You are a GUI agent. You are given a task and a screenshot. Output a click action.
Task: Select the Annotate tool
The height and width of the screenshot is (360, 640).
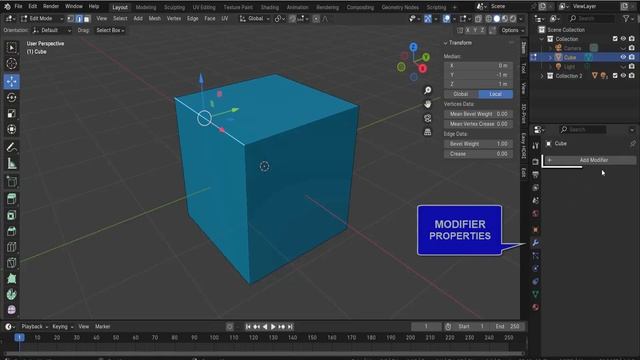pyautogui.click(x=11, y=147)
